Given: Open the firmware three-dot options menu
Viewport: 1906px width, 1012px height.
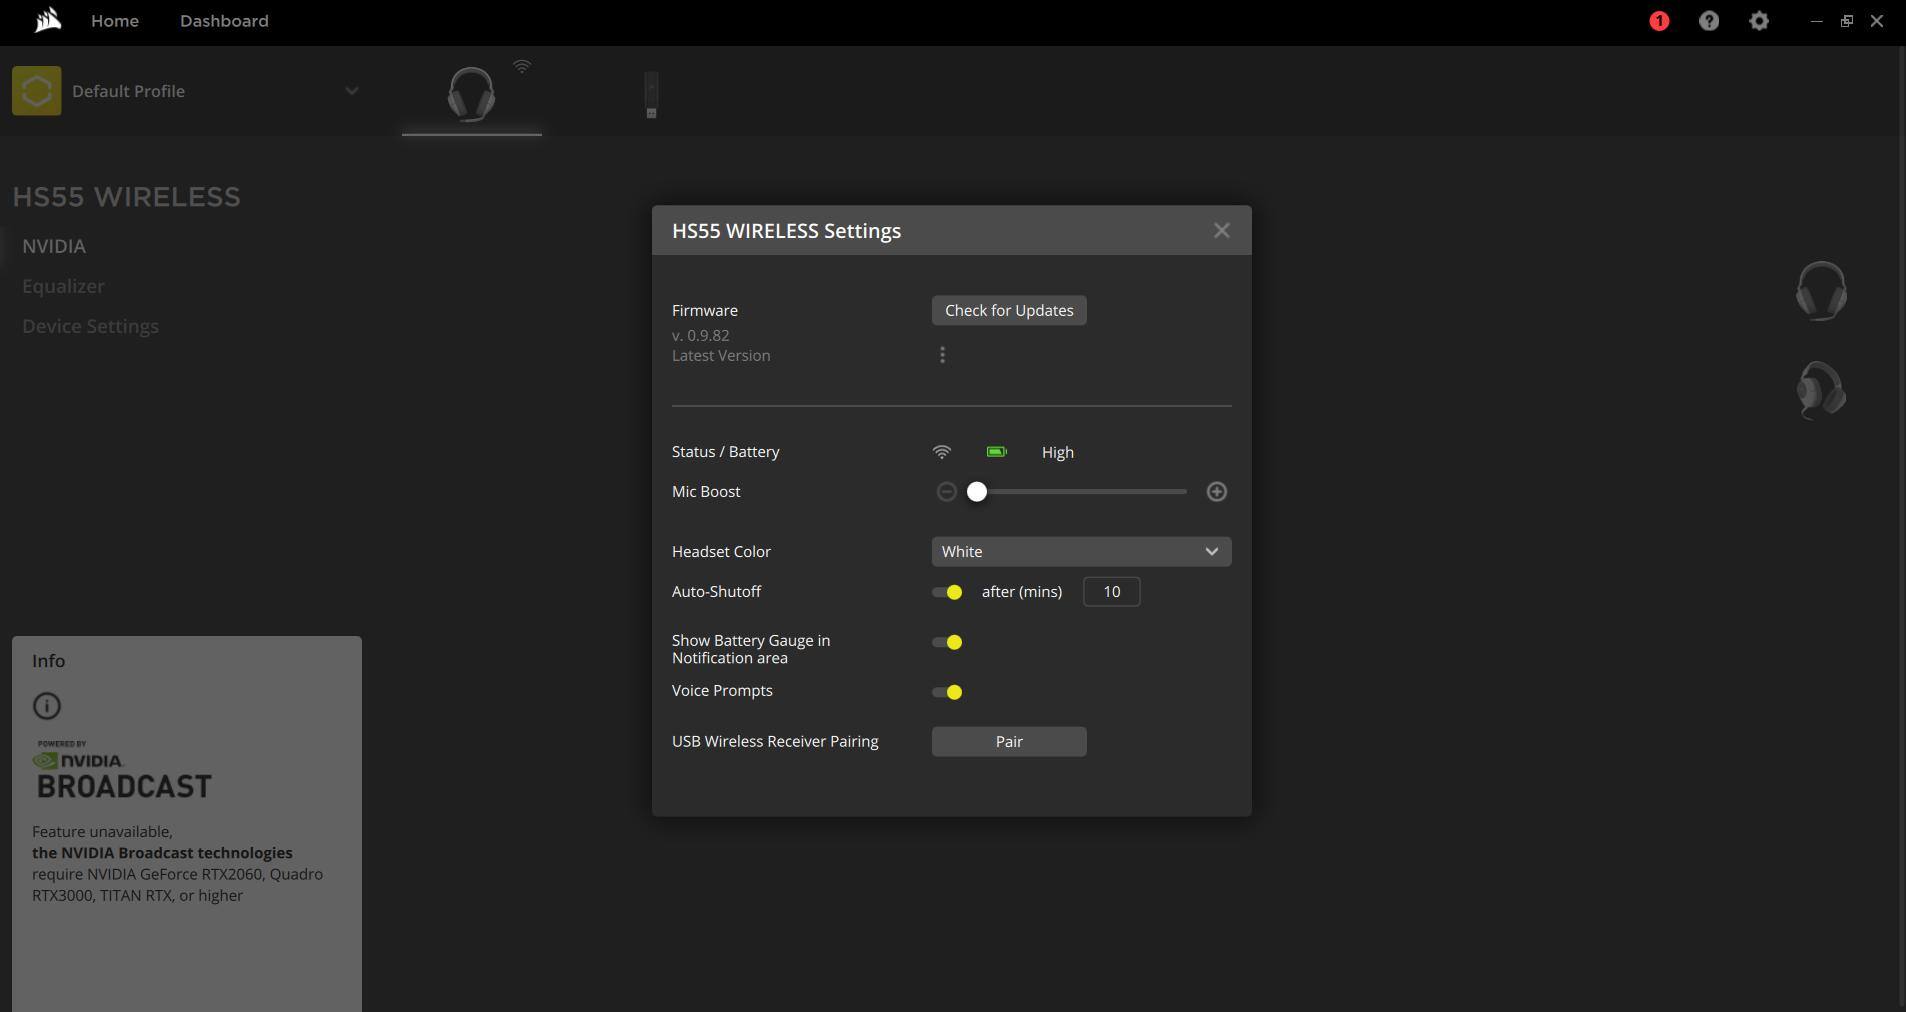Looking at the screenshot, I should point(942,355).
